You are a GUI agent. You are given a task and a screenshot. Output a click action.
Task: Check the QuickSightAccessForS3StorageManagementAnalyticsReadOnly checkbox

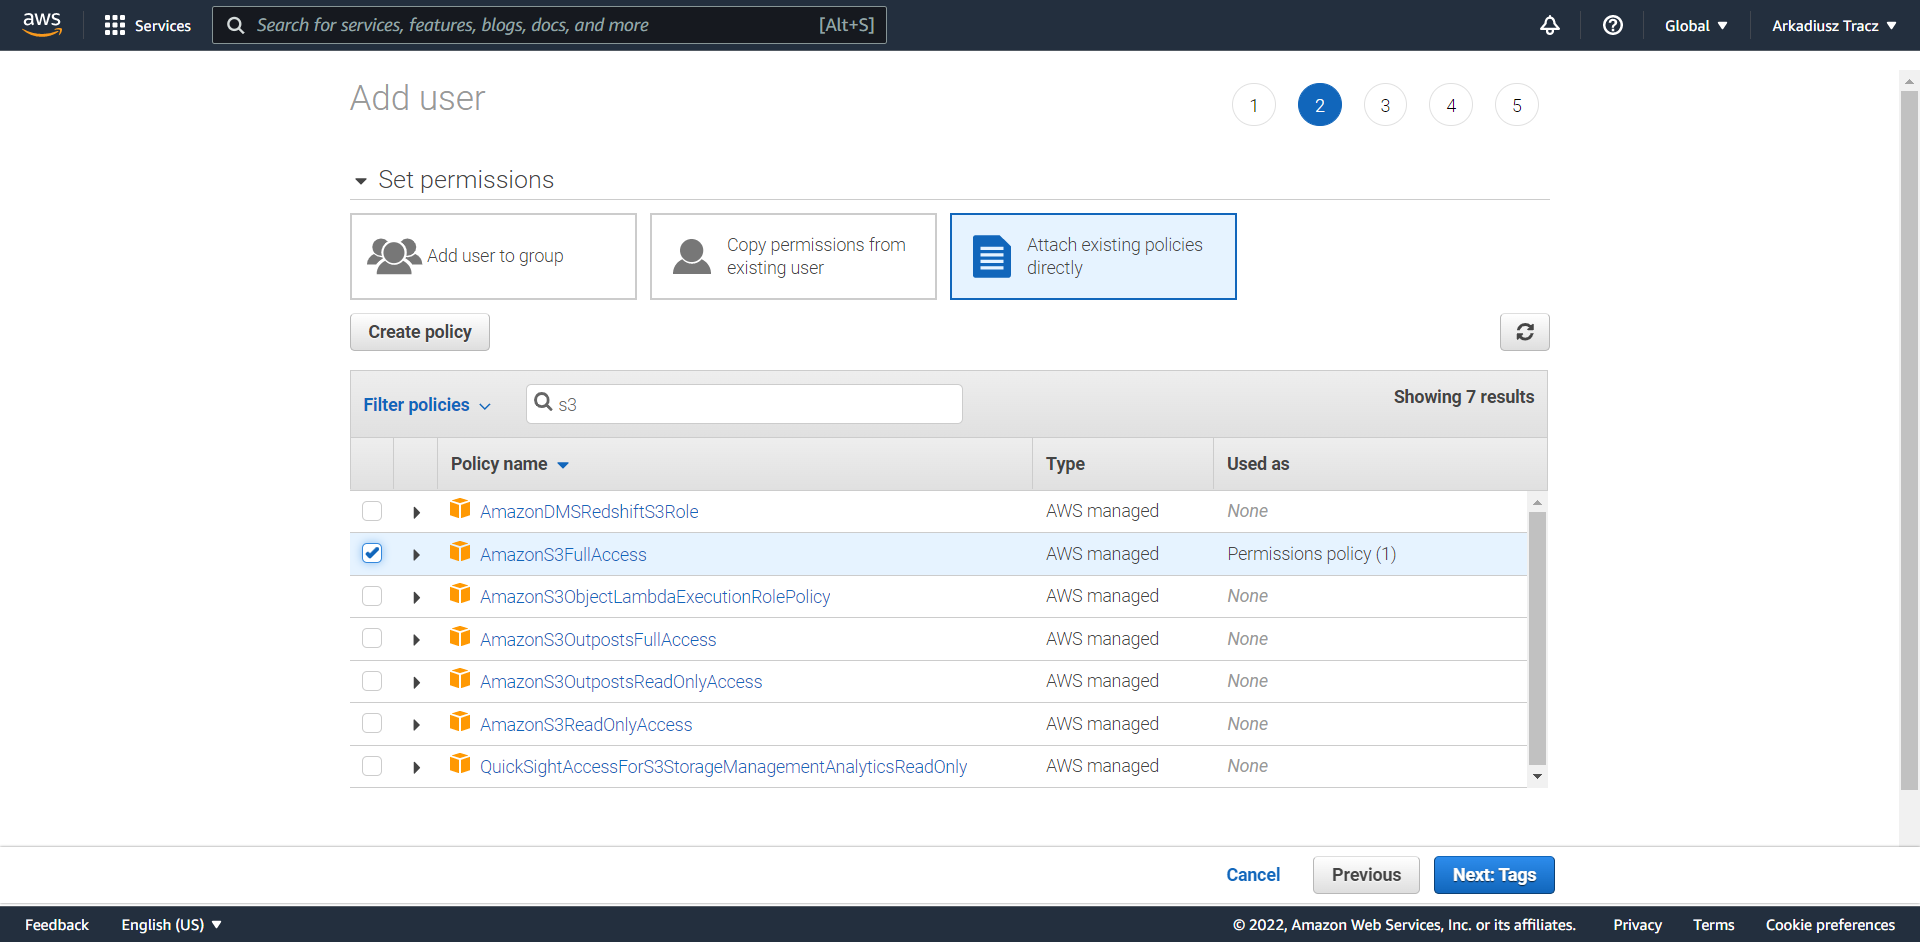click(372, 766)
